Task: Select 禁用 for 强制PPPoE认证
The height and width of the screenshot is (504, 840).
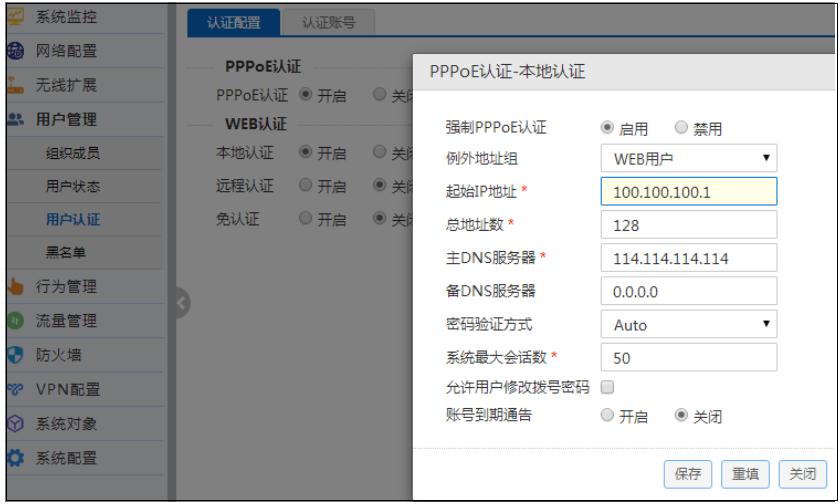Action: [681, 127]
